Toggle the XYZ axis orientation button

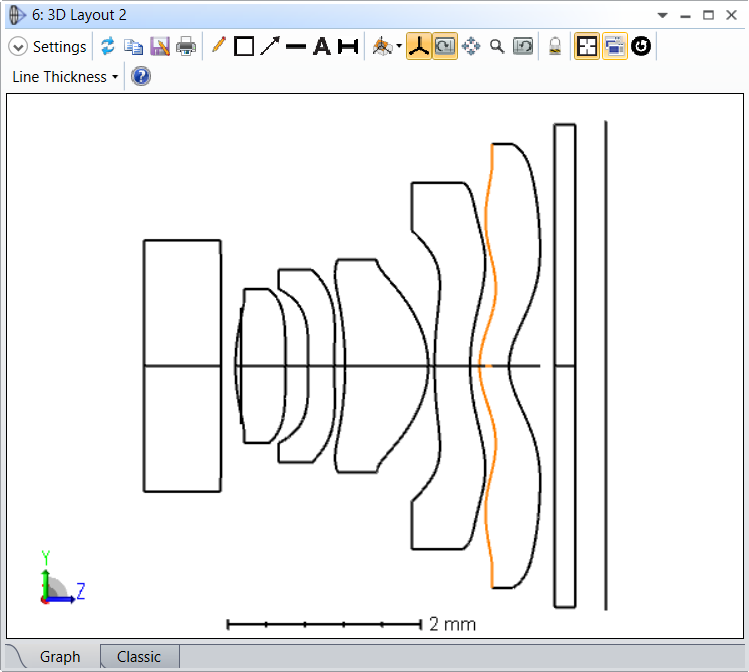pyautogui.click(x=419, y=46)
